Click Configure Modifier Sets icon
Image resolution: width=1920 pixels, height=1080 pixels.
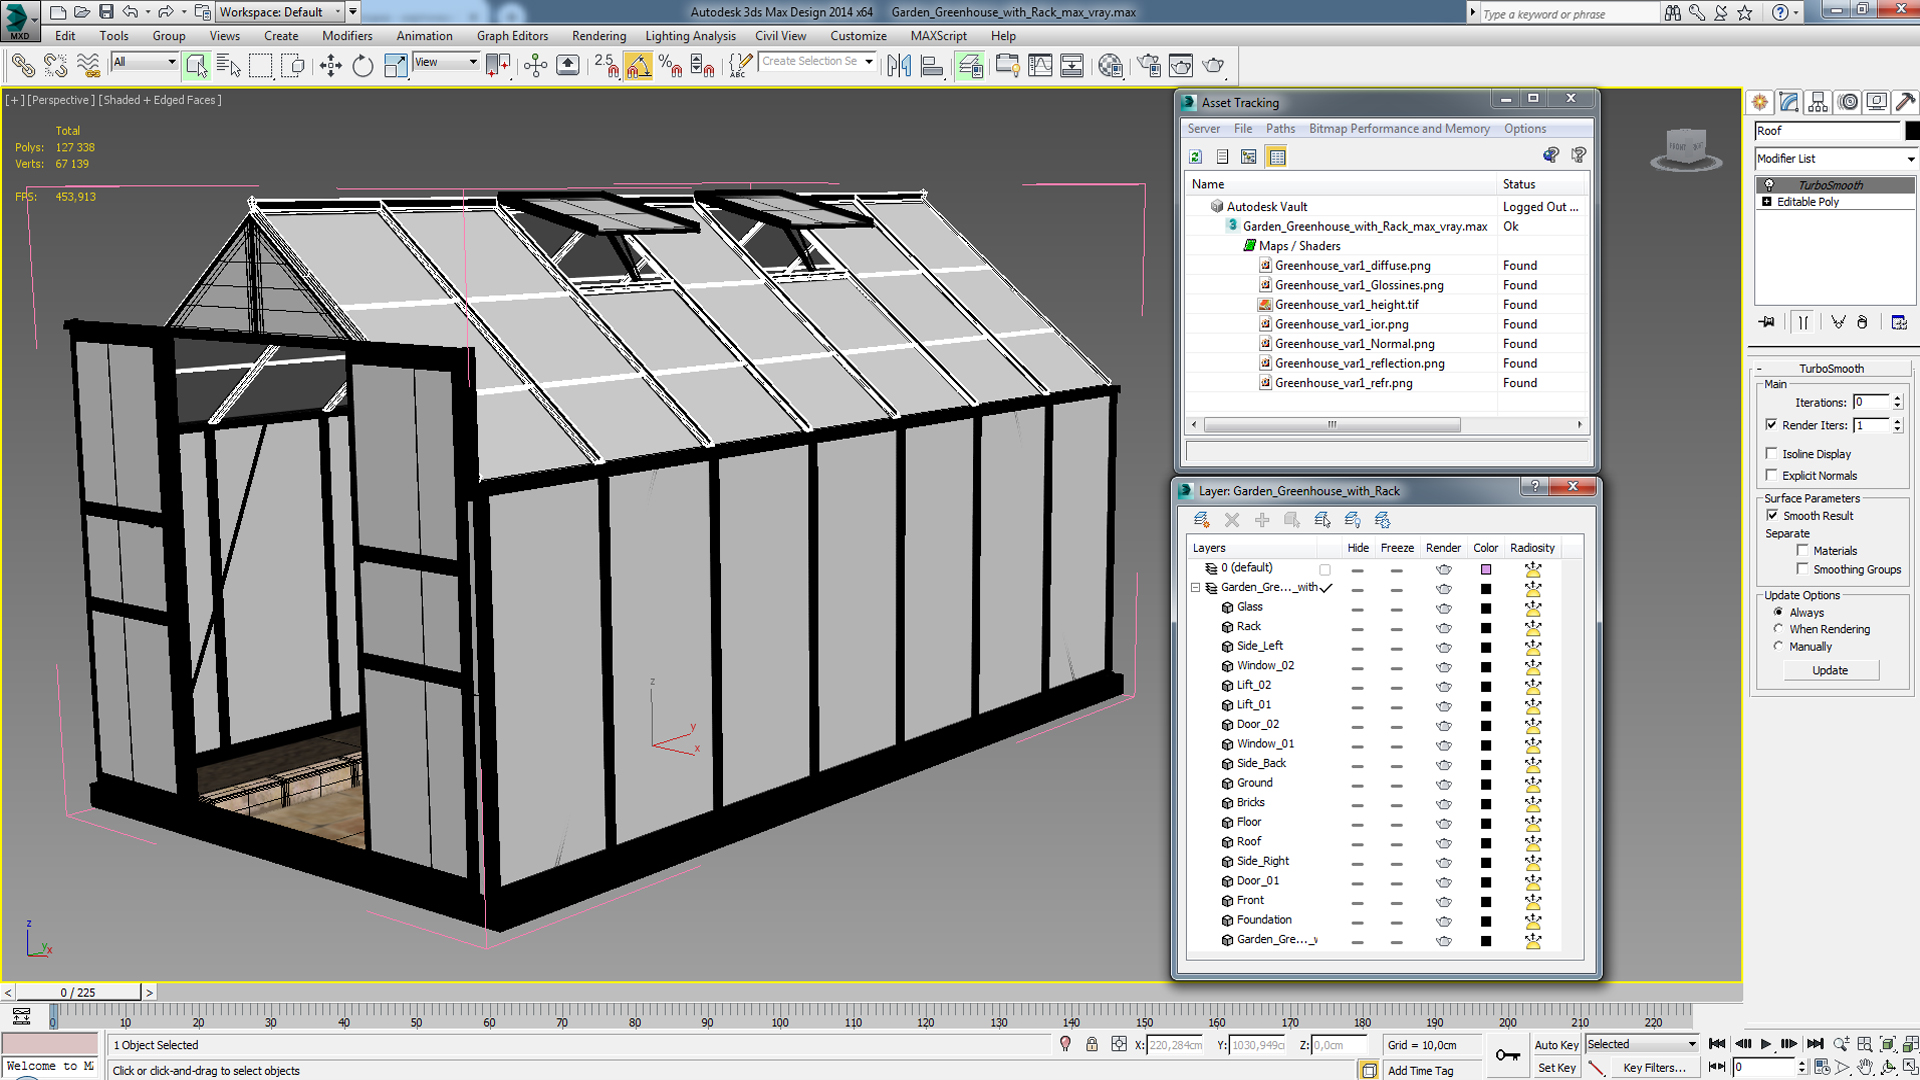pyautogui.click(x=1899, y=322)
